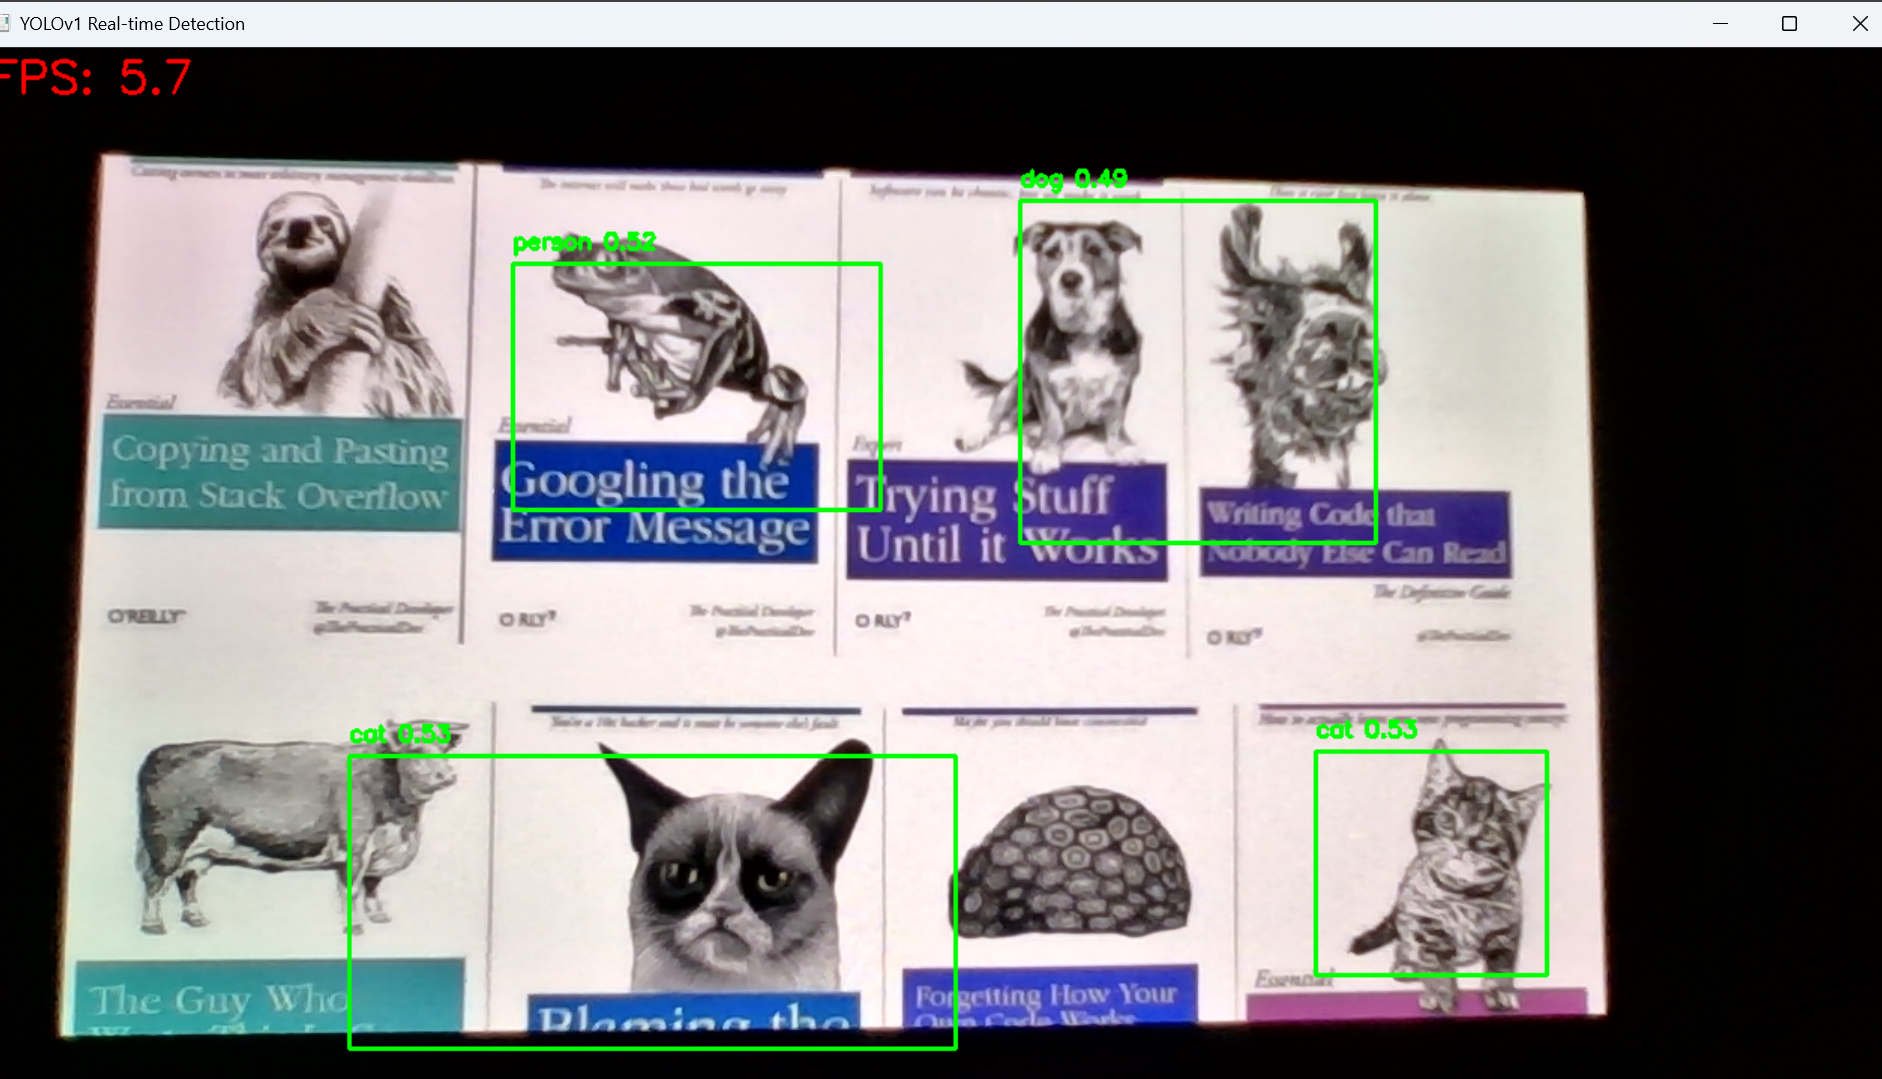Click the "cat 0.53" label above the kitten
Screen dimensions: 1882x1079
(x=1366, y=730)
